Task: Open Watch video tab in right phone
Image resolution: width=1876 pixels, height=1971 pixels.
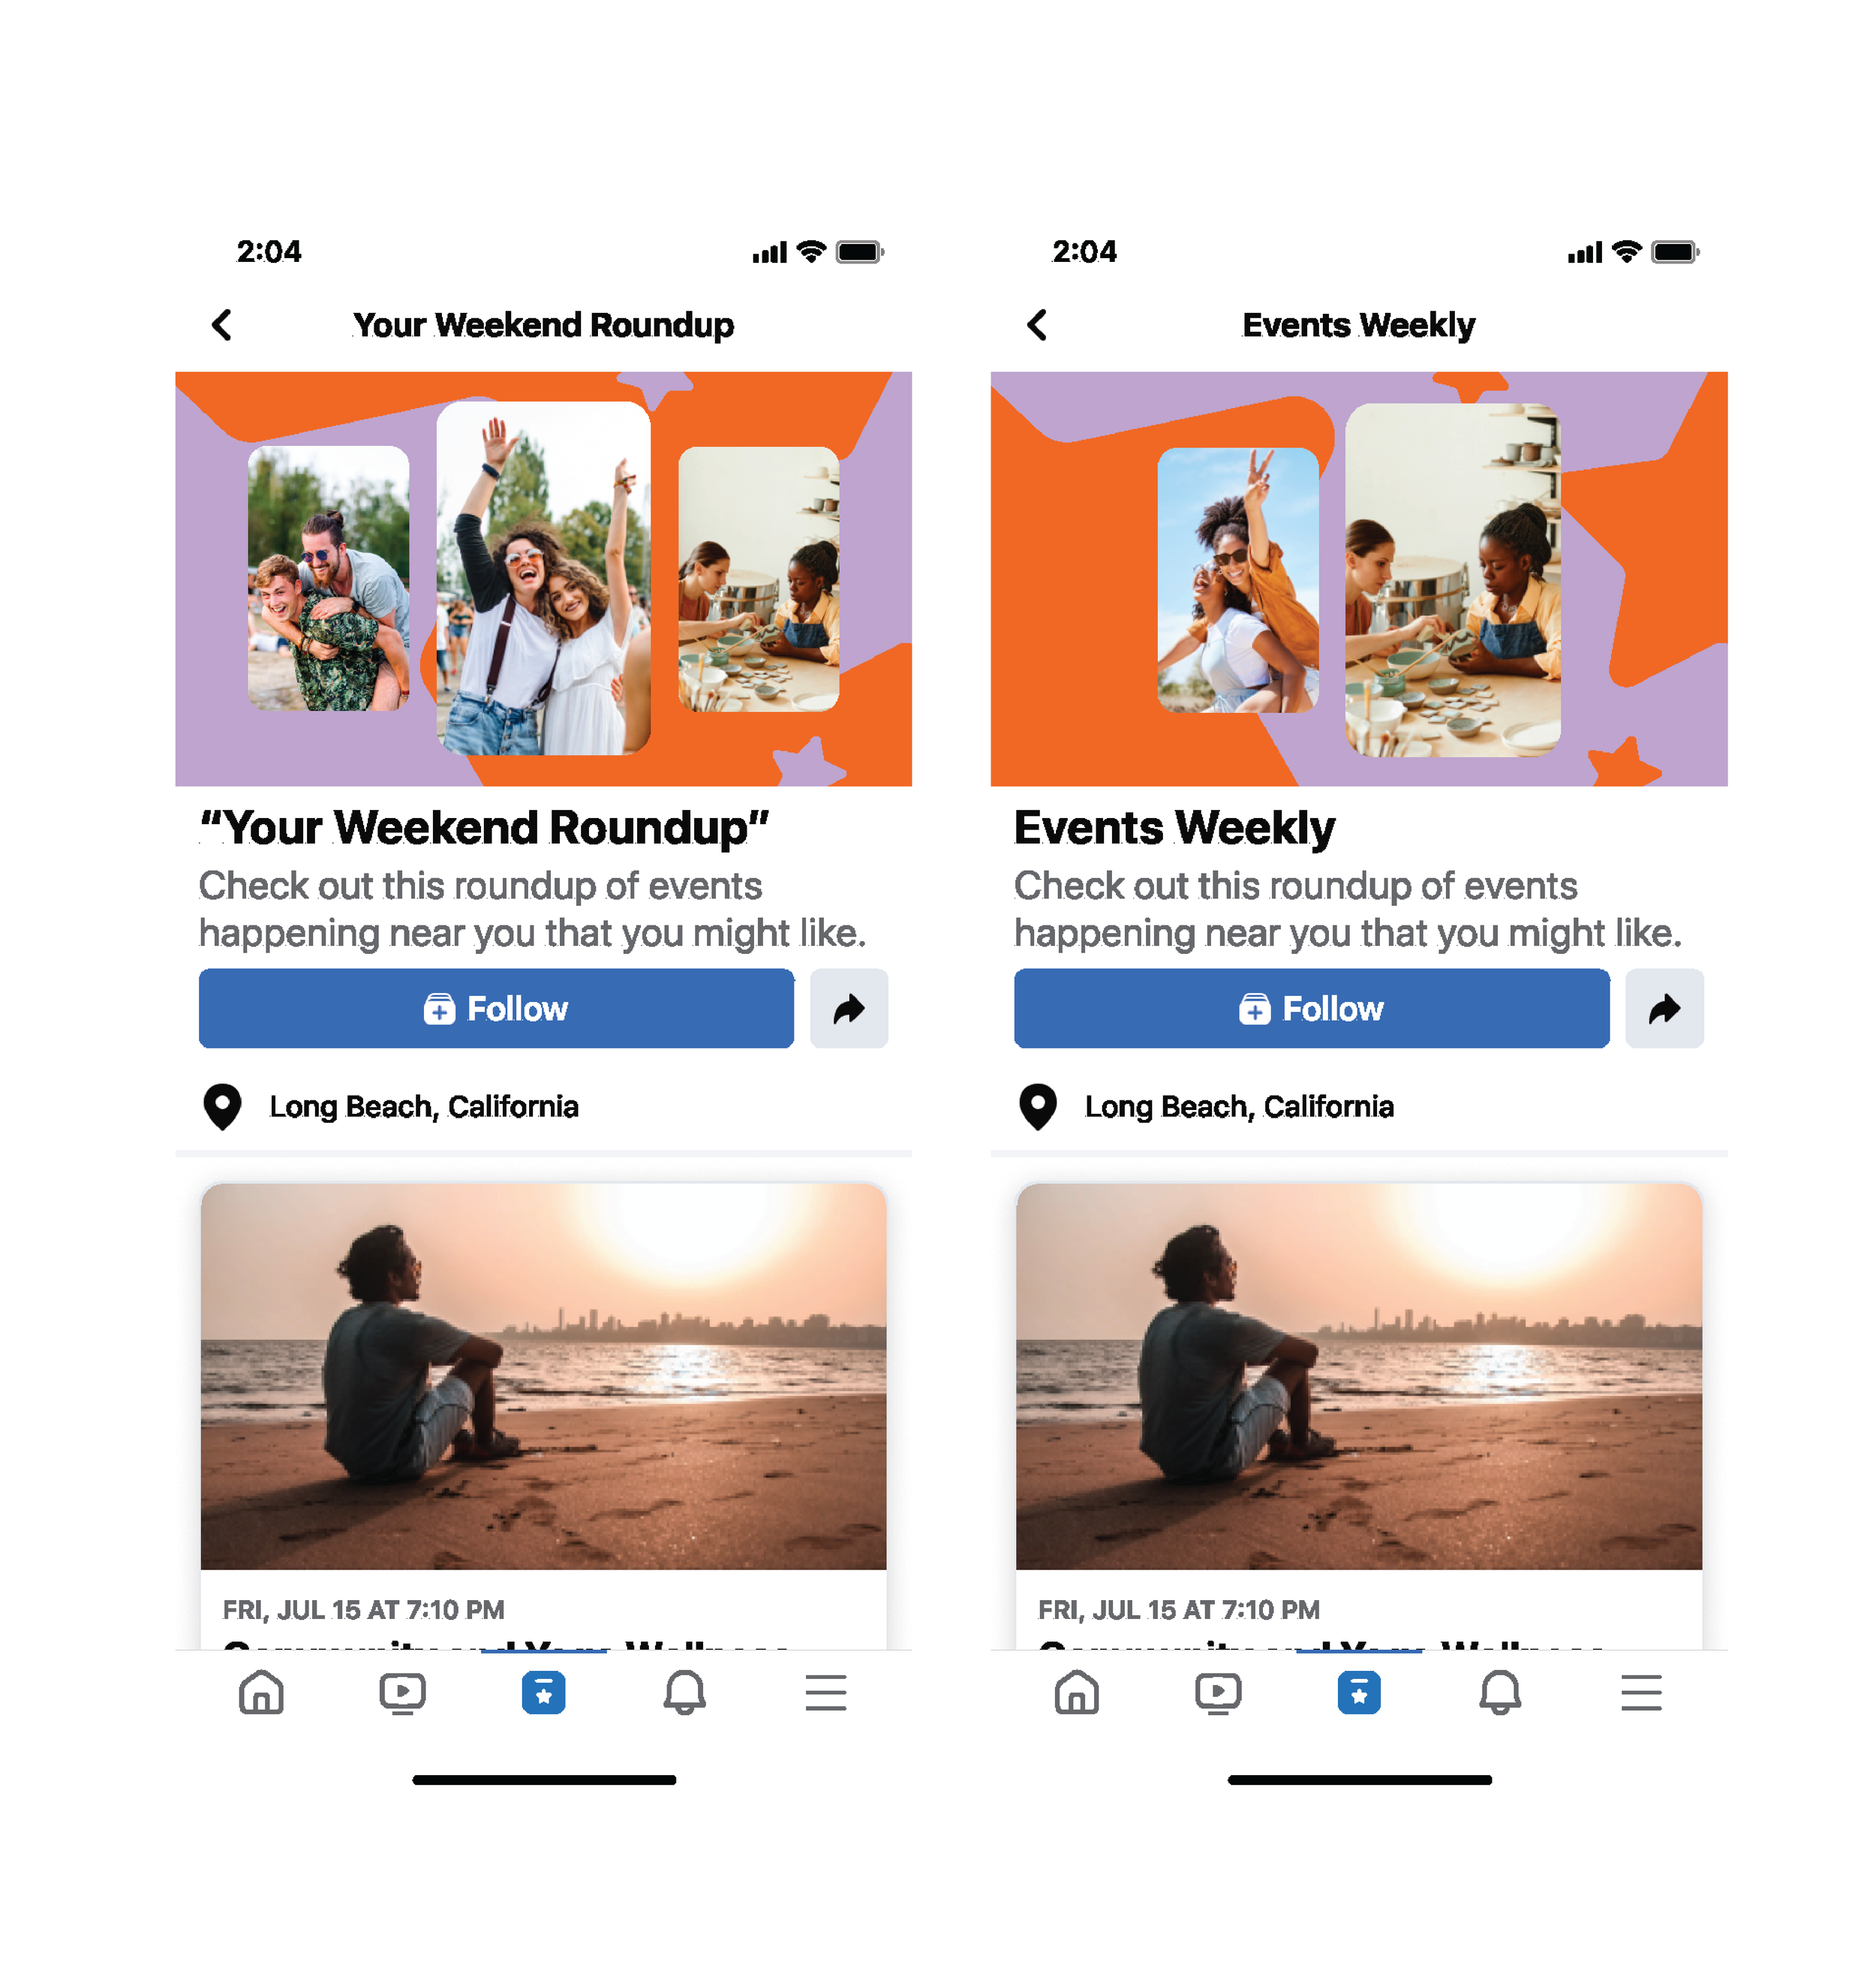Action: [x=1218, y=1692]
